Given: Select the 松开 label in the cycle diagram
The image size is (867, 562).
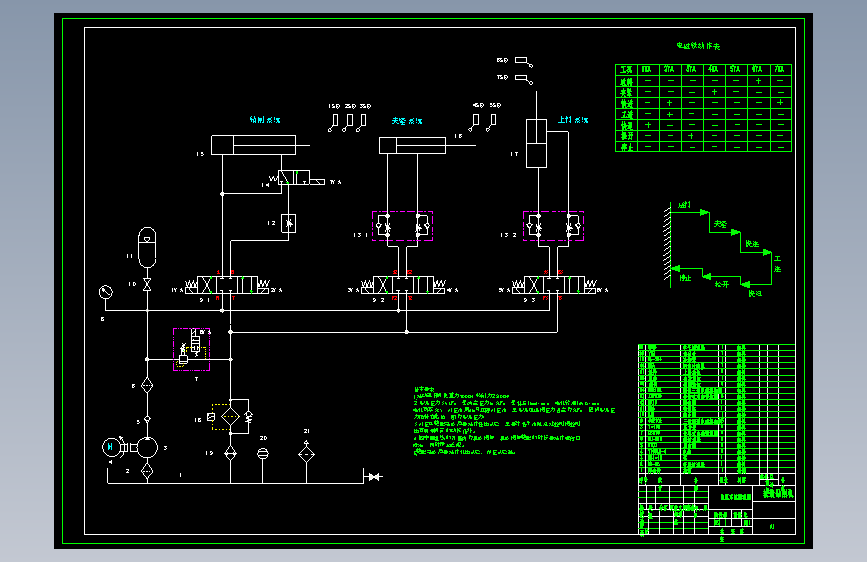Looking at the screenshot, I should coord(722,284).
